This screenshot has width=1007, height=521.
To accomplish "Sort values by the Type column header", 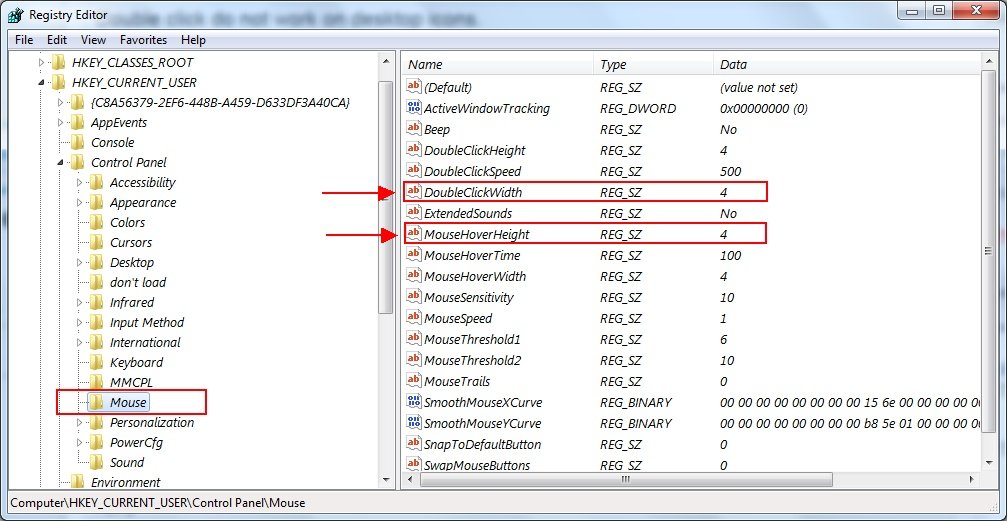I will click(x=653, y=65).
